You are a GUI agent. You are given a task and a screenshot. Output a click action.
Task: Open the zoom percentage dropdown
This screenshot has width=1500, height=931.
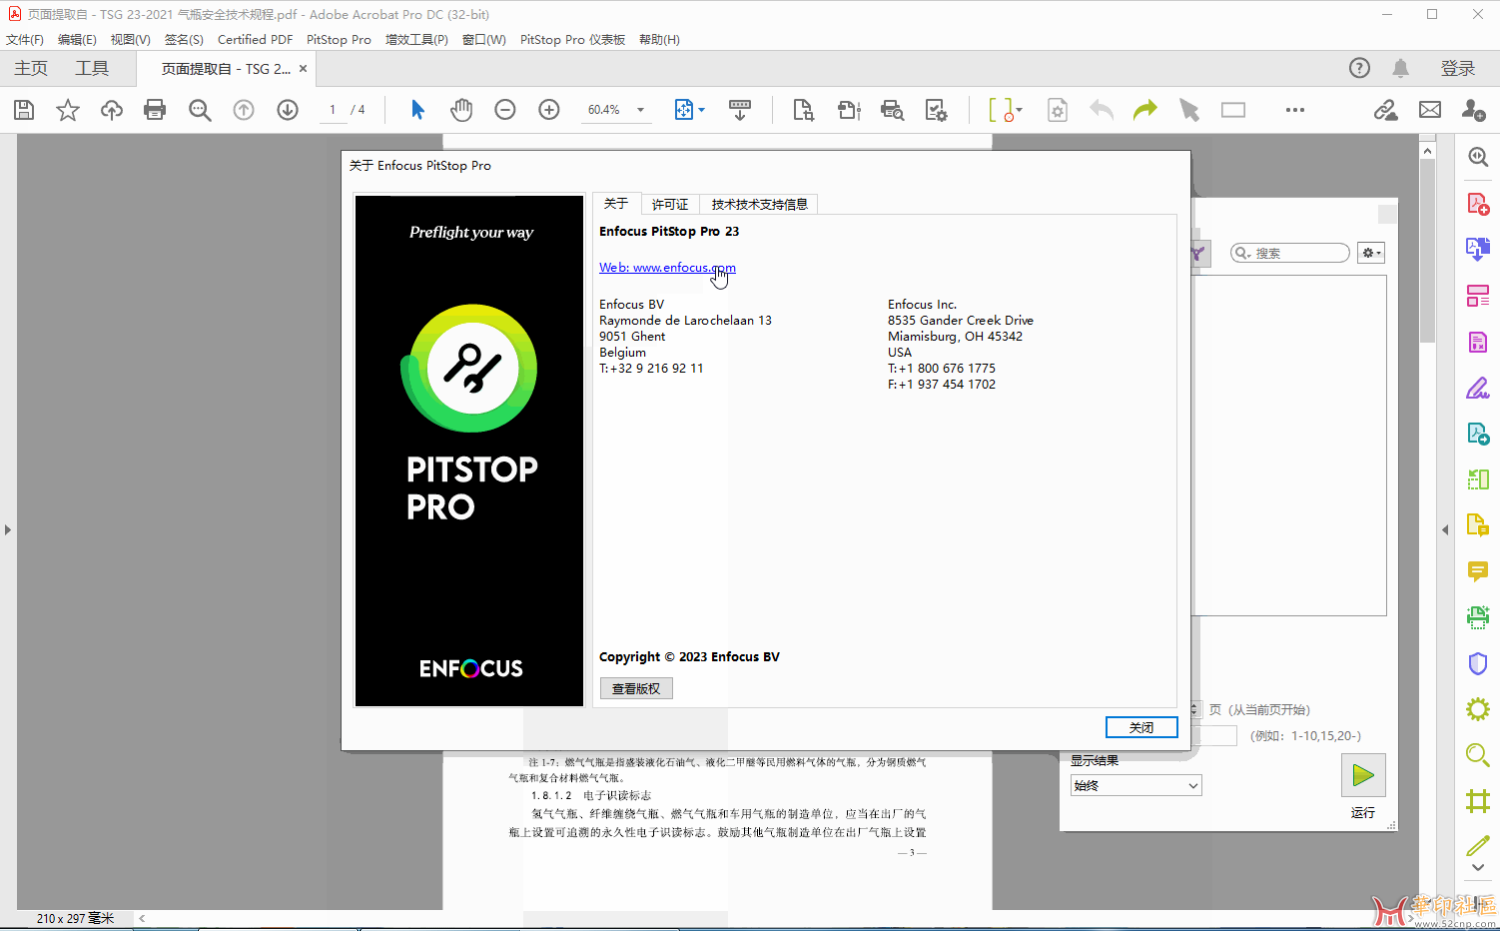[x=641, y=110]
